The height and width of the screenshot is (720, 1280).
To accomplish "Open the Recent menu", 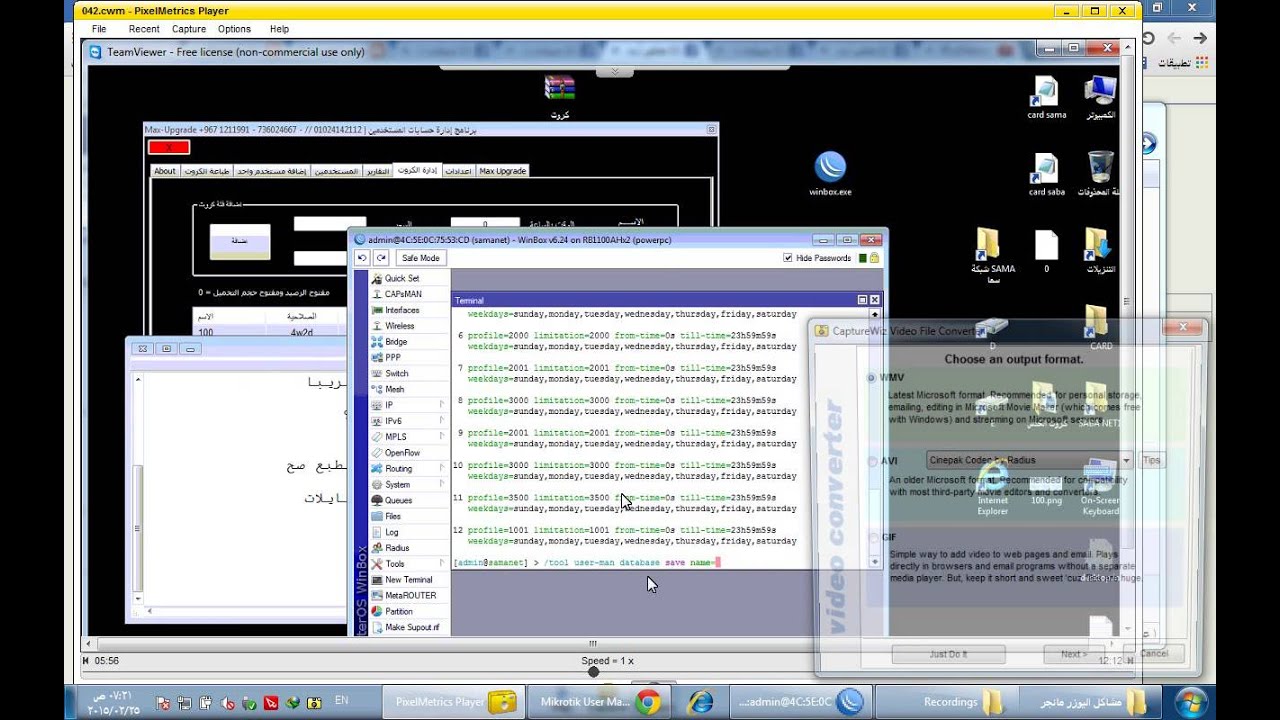I will (144, 29).
